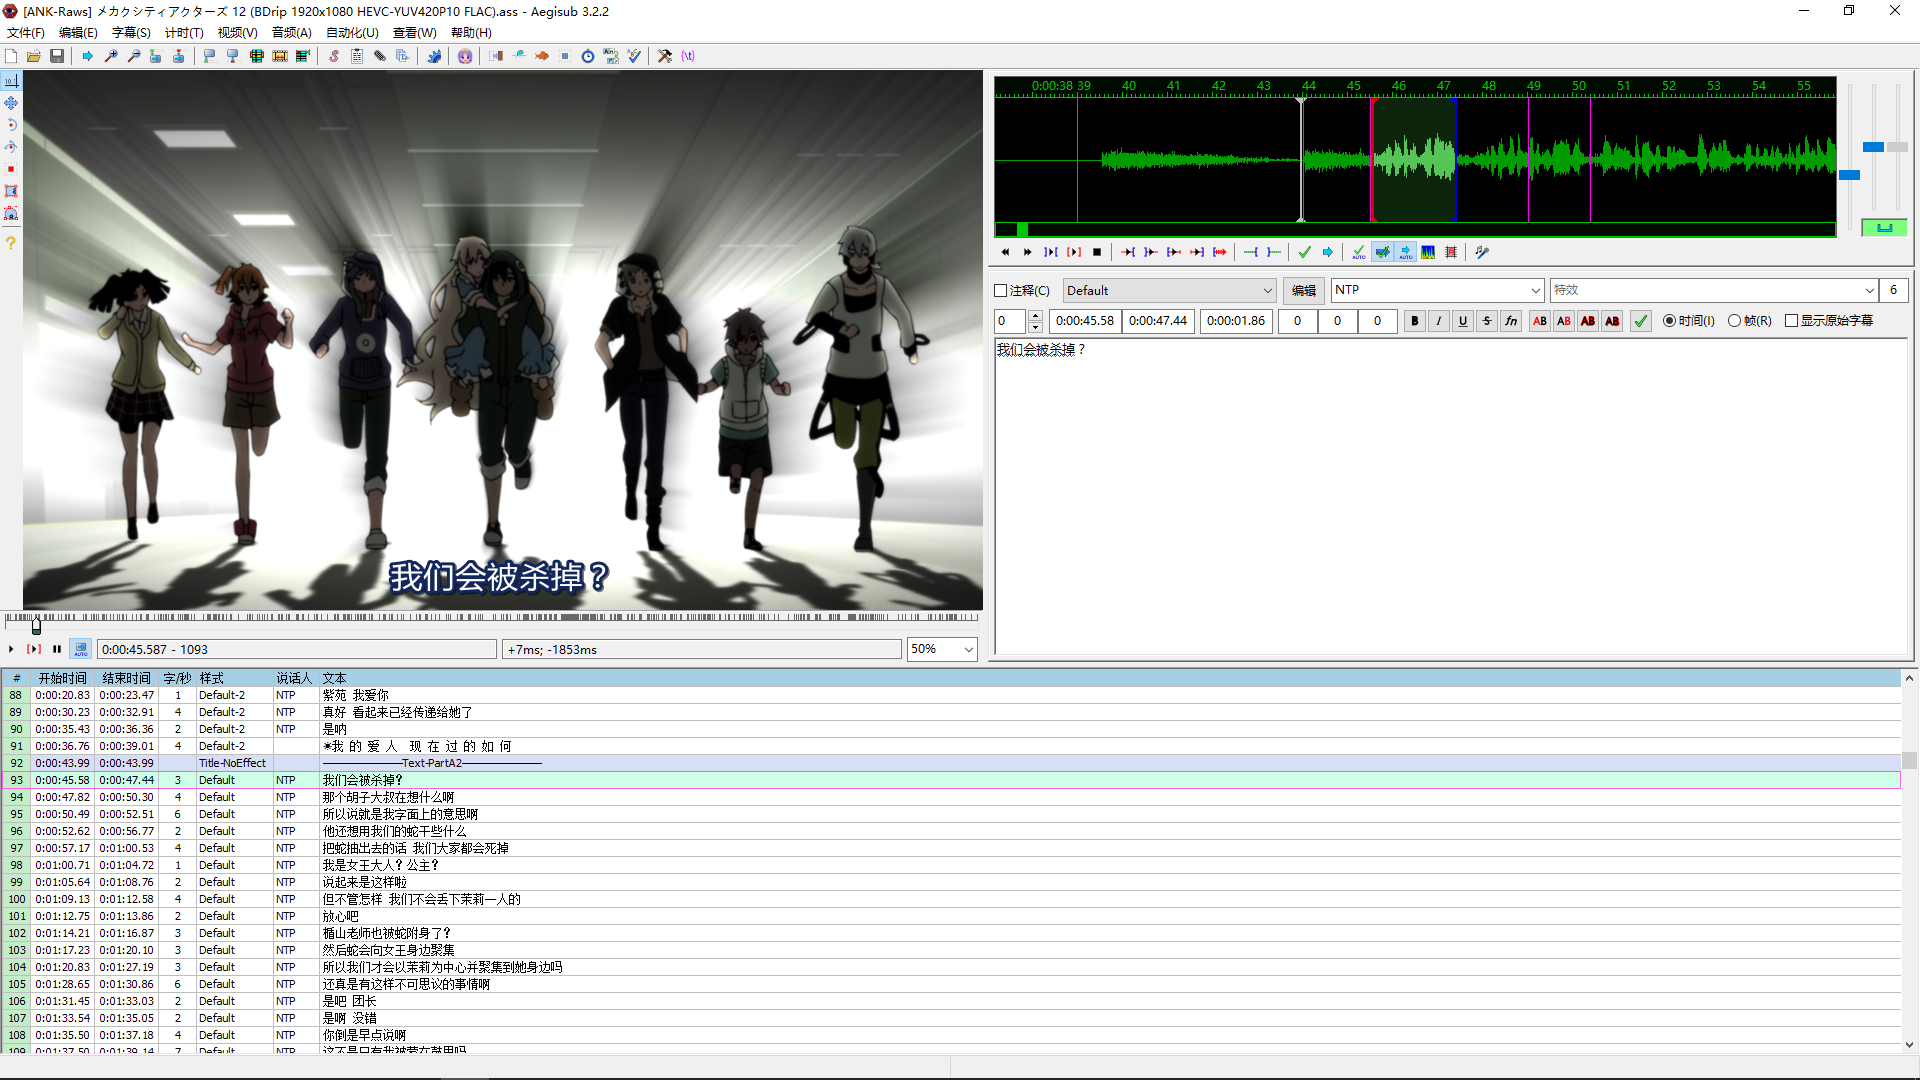
Task: Open a subtitle file with the folder icon
Action: tap(34, 56)
